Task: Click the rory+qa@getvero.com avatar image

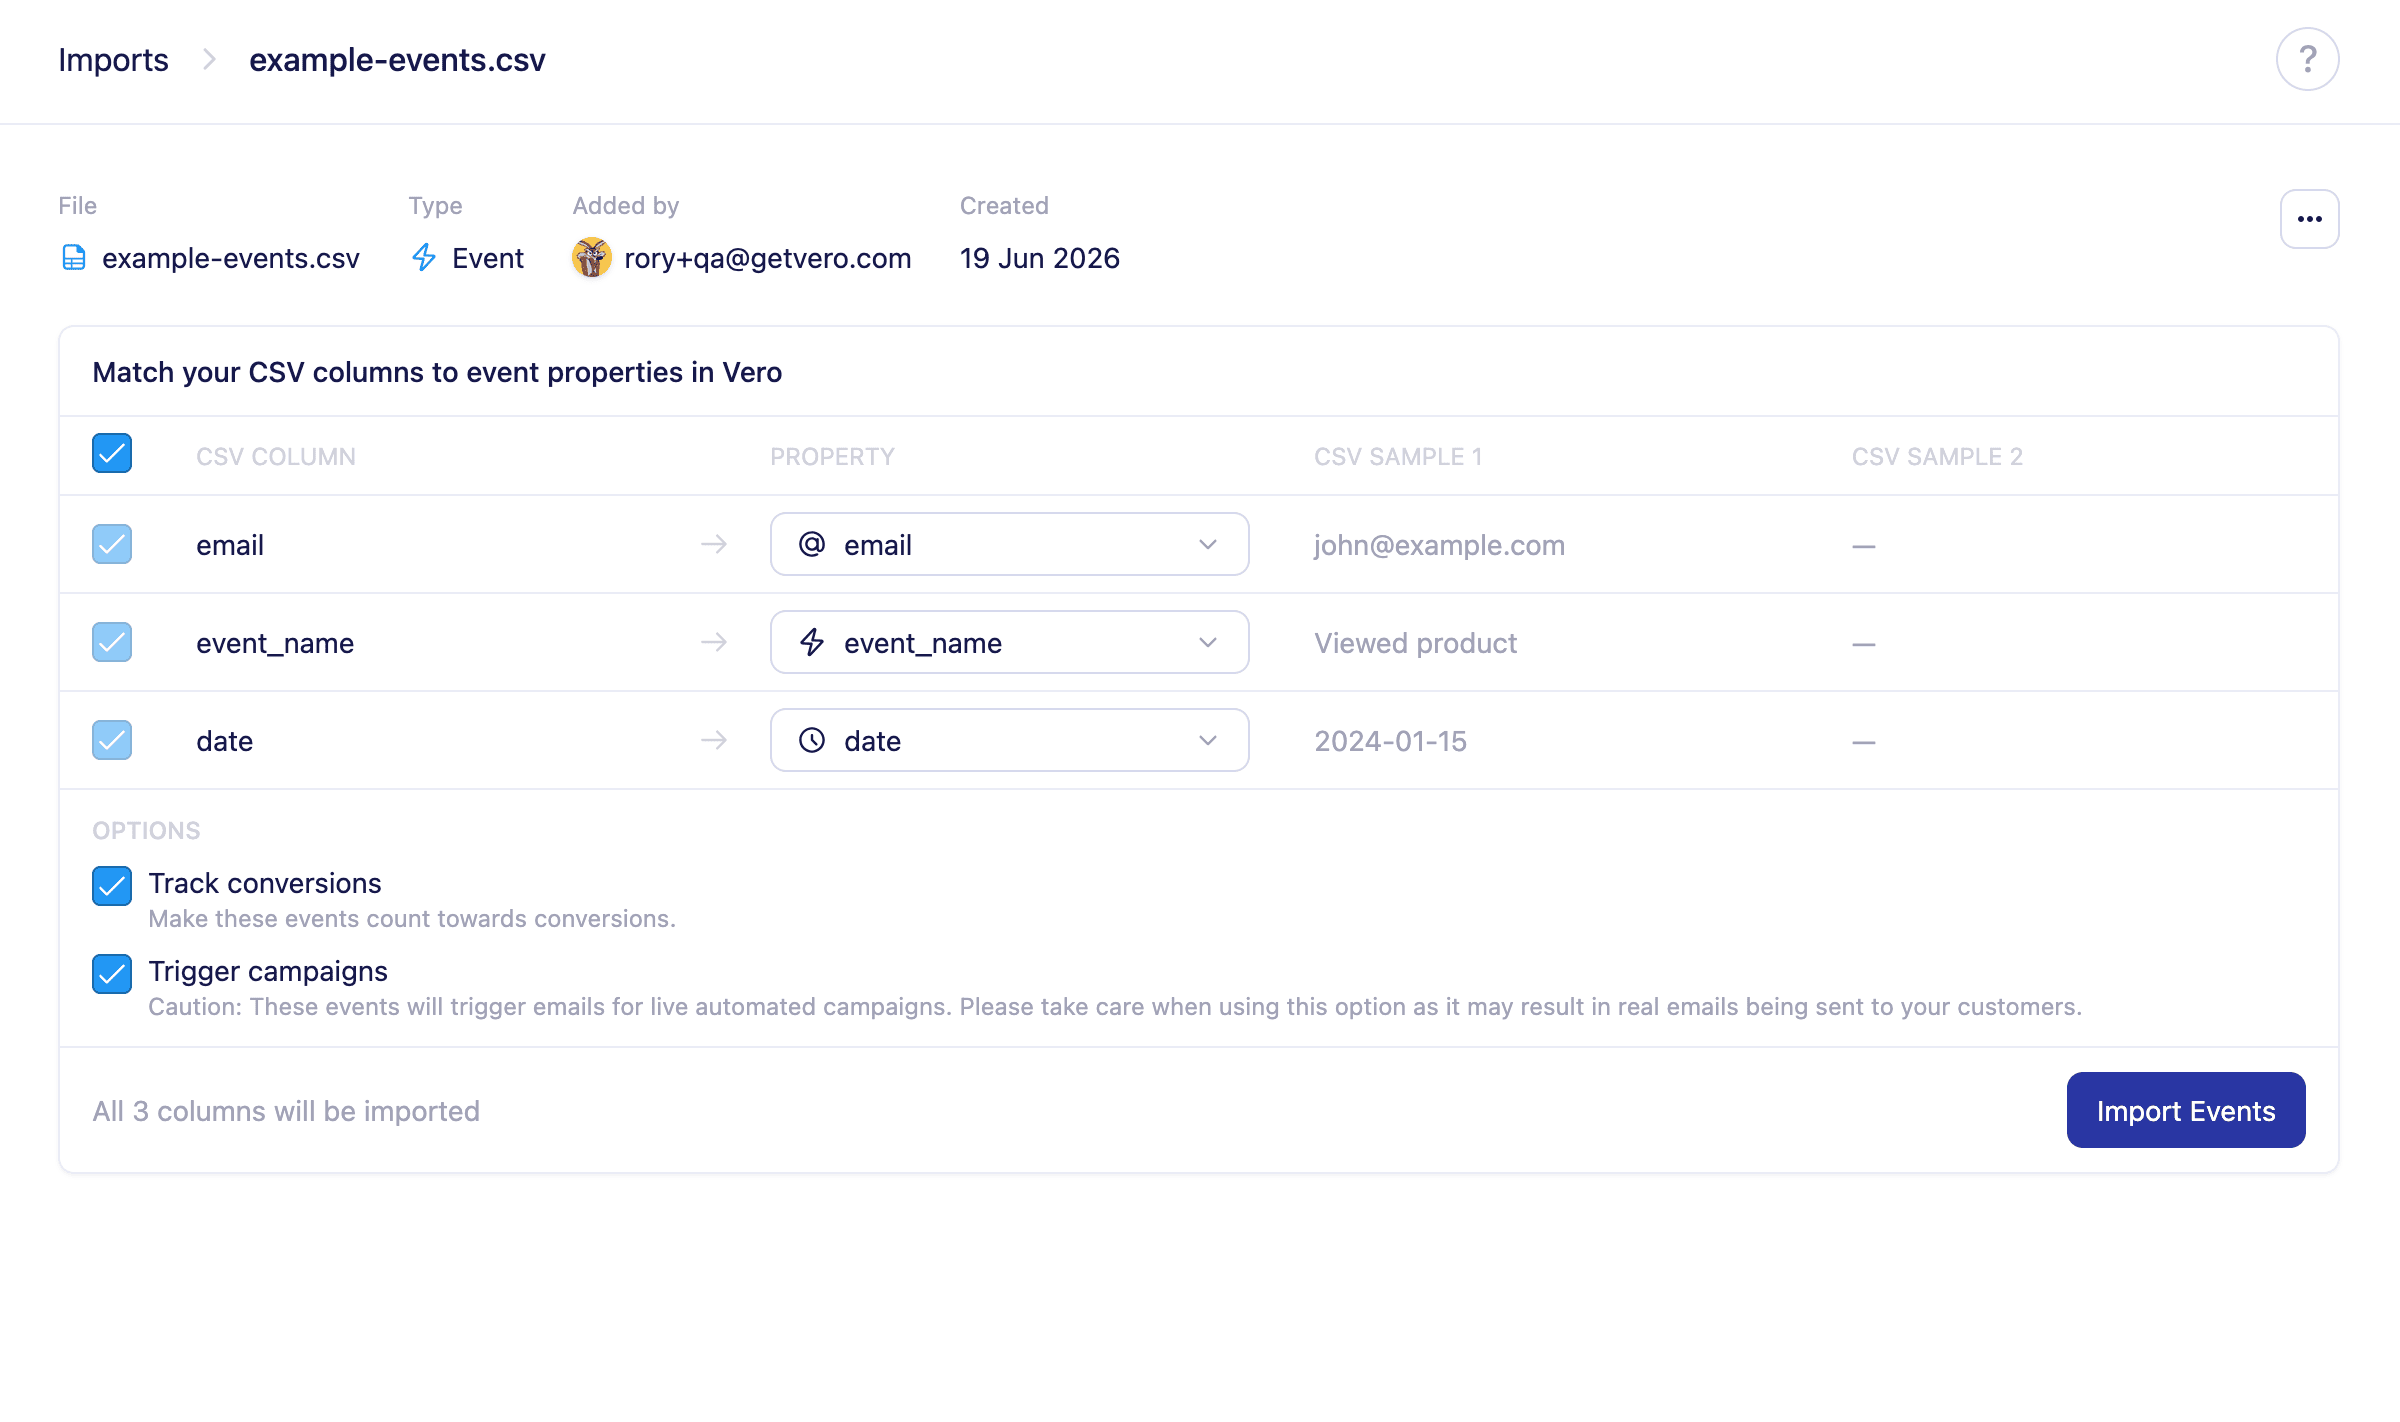Action: point(592,258)
